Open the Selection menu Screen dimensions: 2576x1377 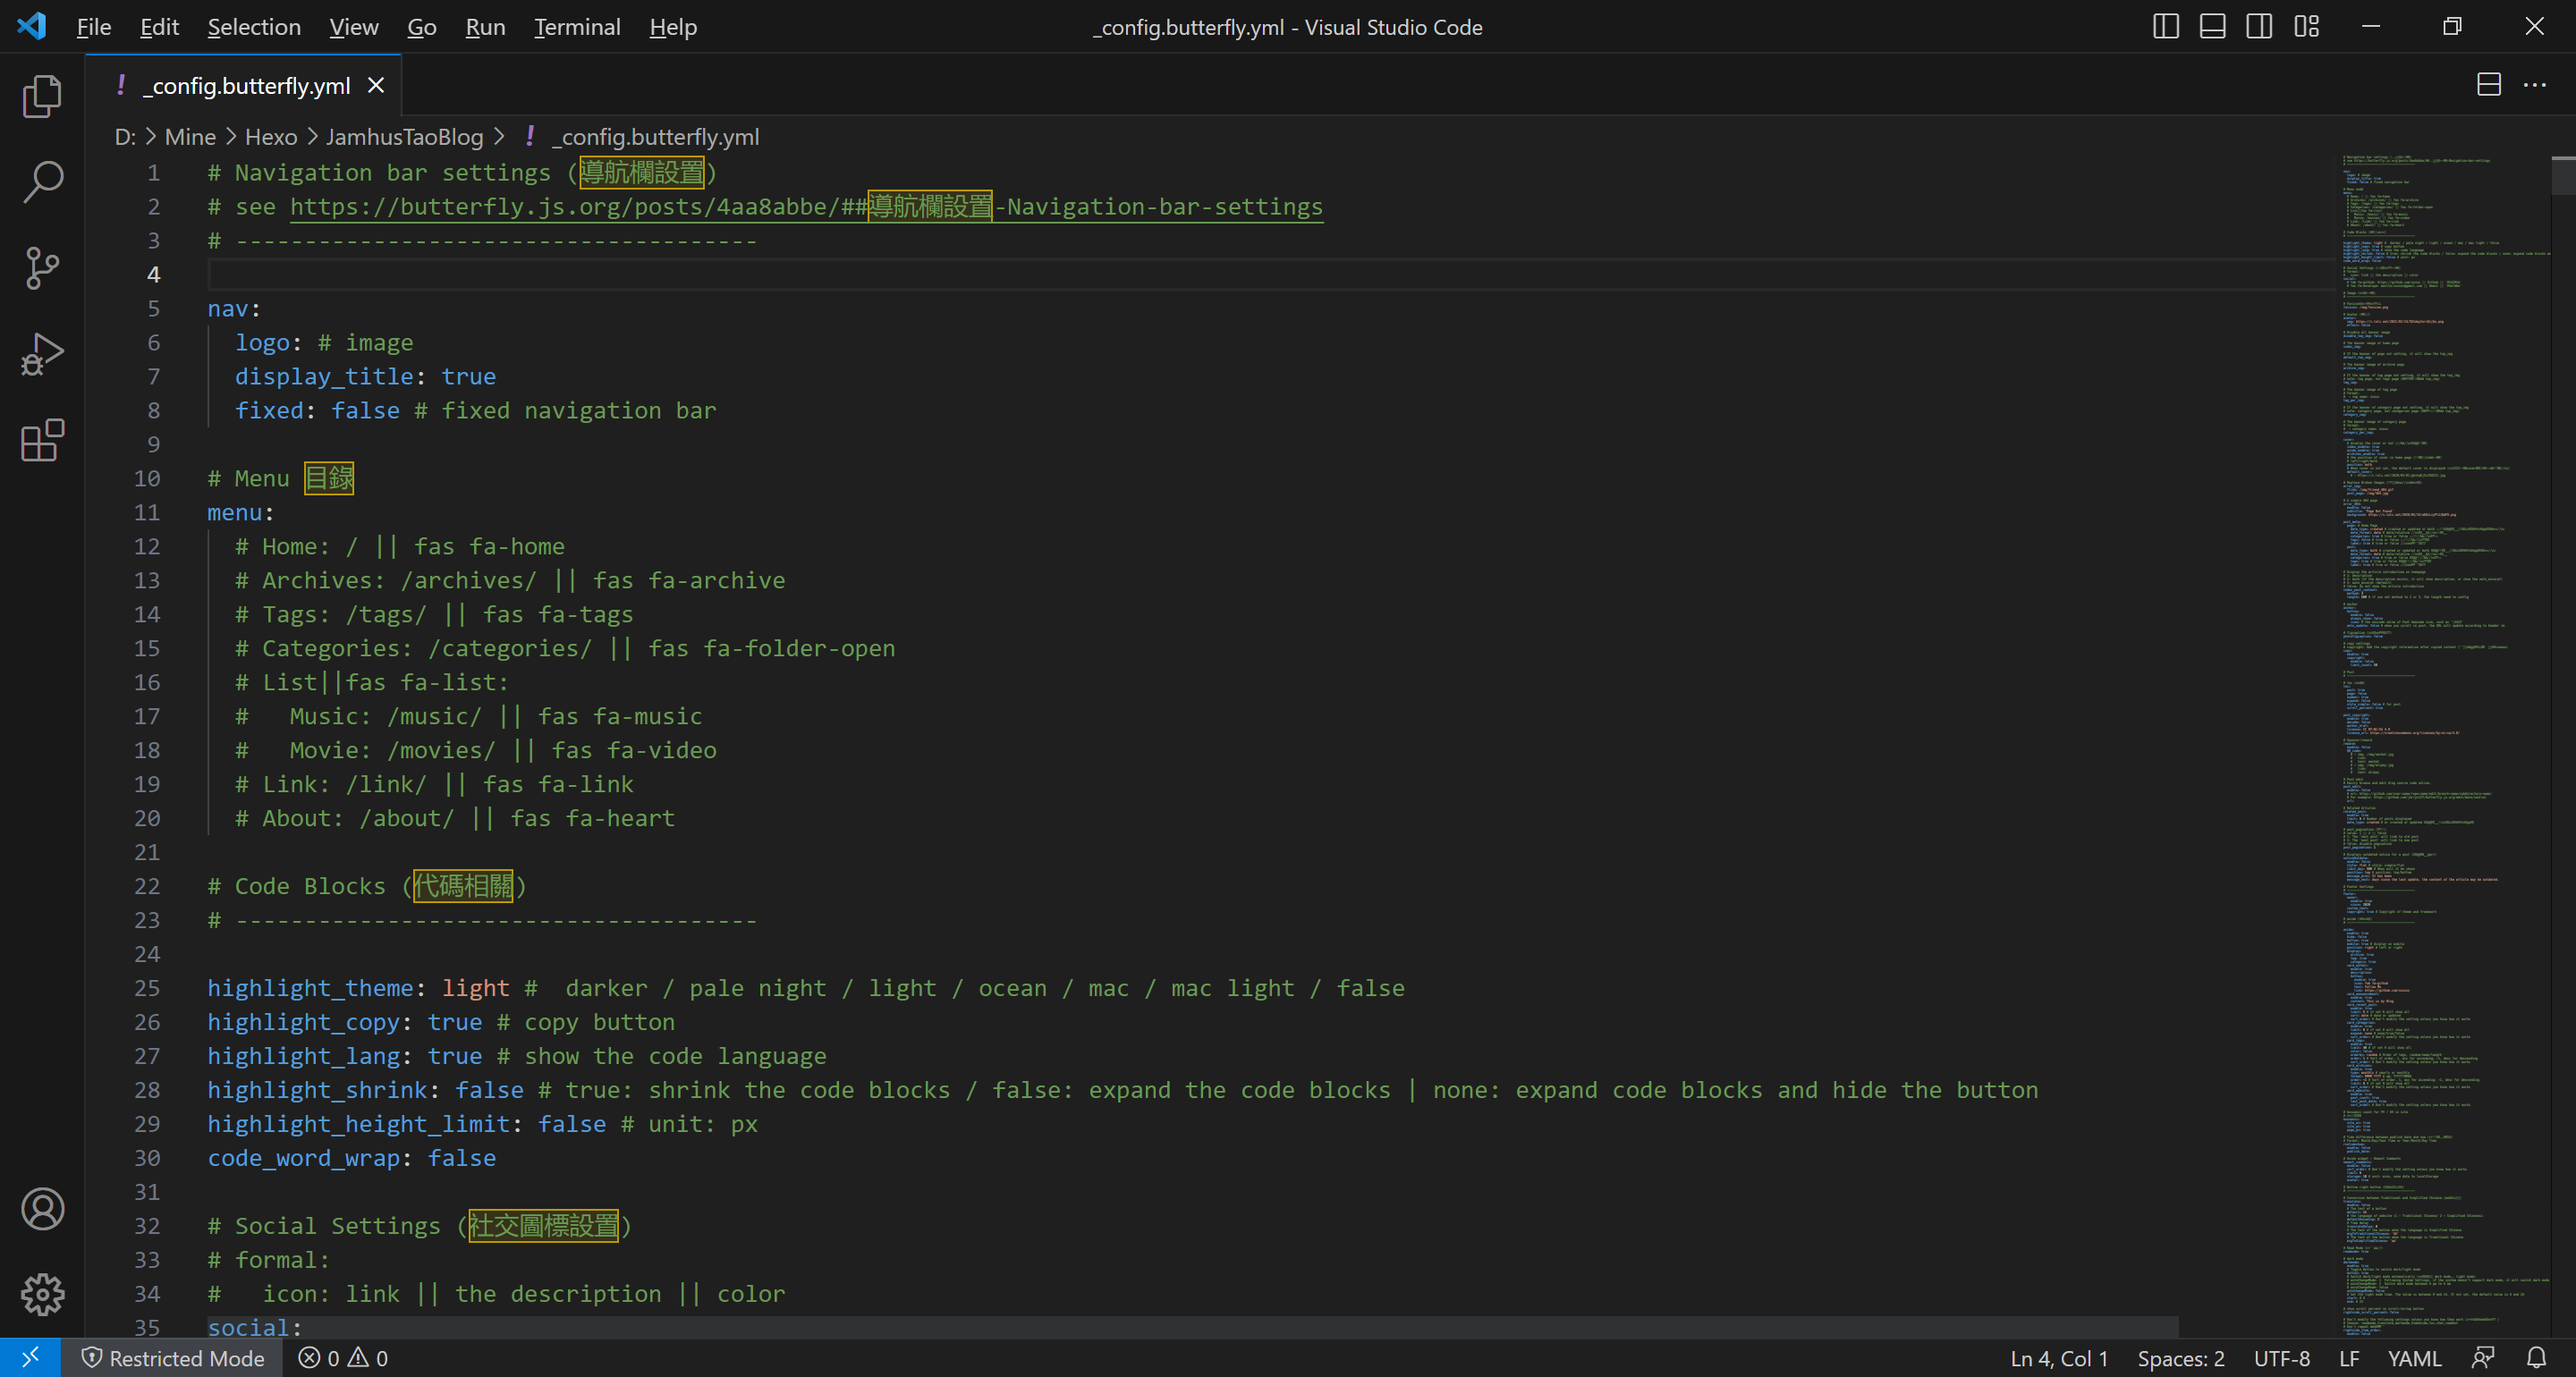coord(254,27)
